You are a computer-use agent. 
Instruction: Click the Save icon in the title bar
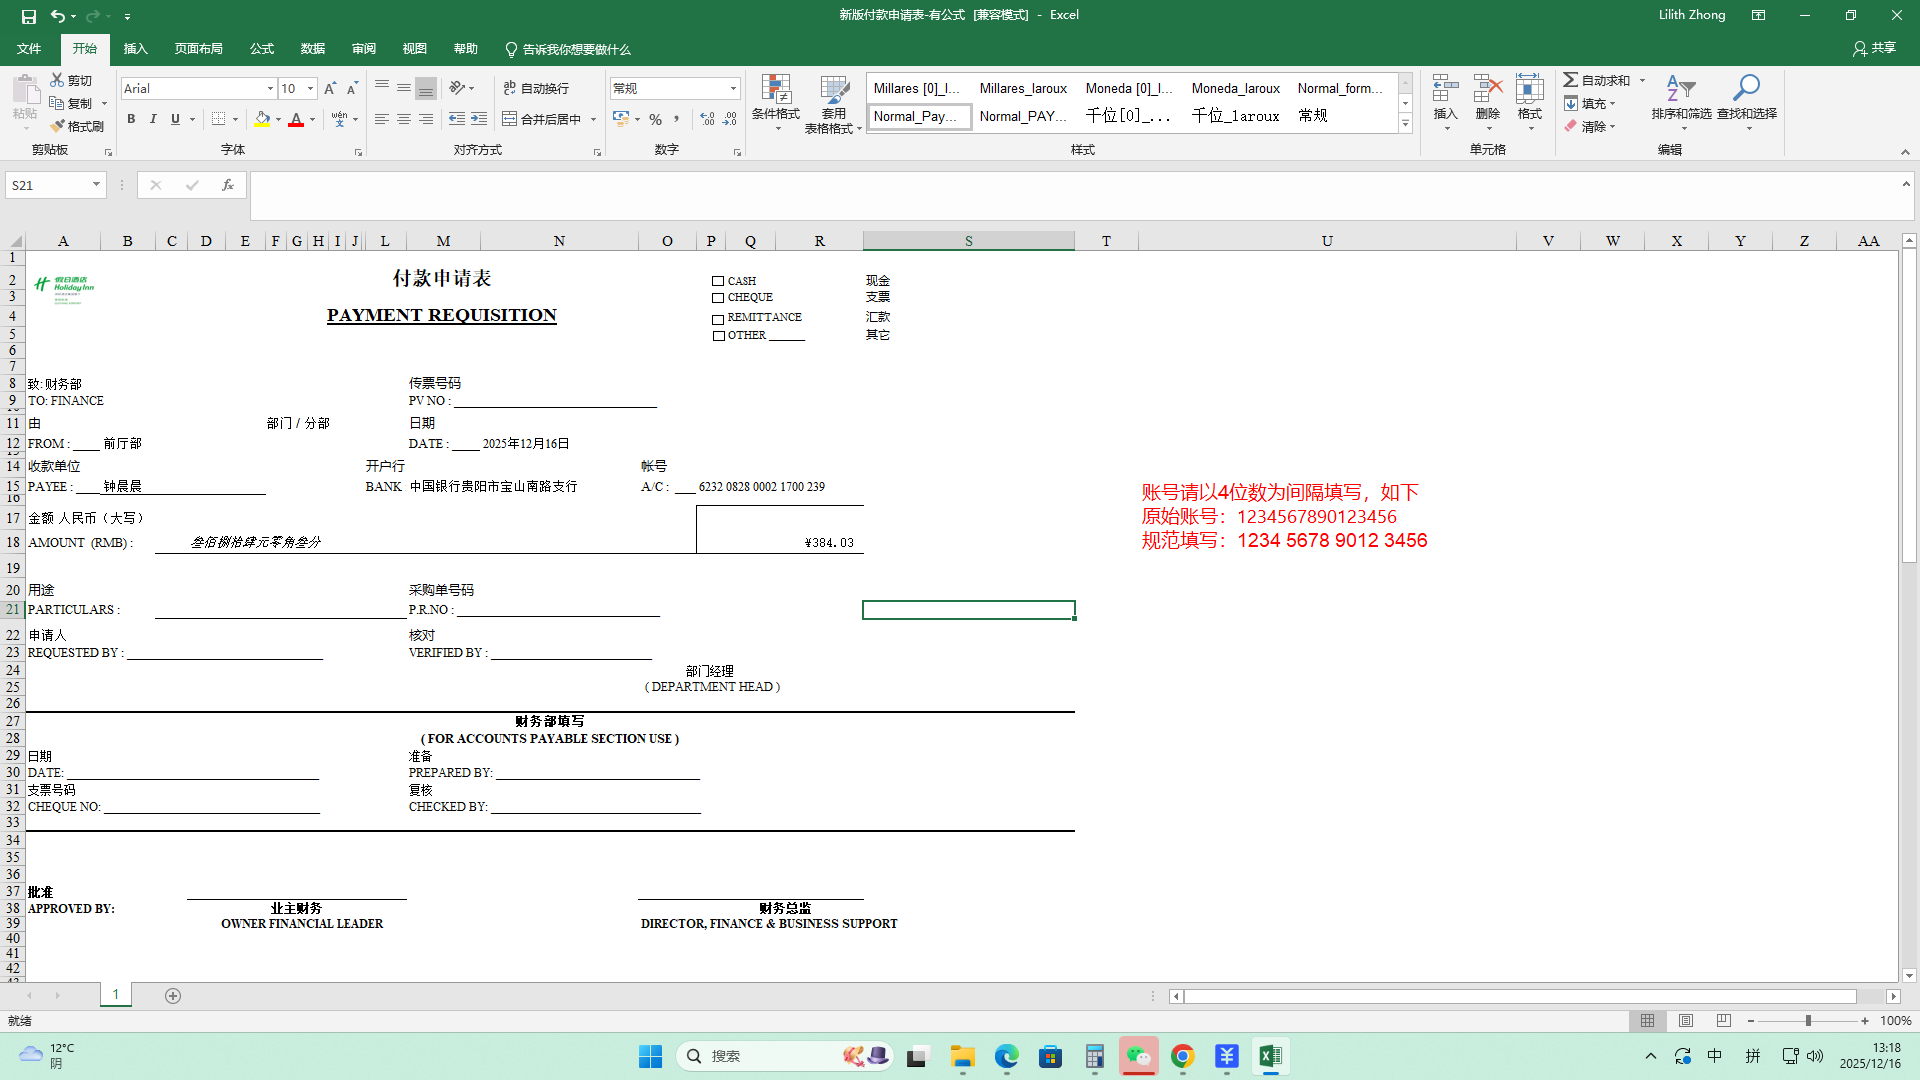(28, 16)
